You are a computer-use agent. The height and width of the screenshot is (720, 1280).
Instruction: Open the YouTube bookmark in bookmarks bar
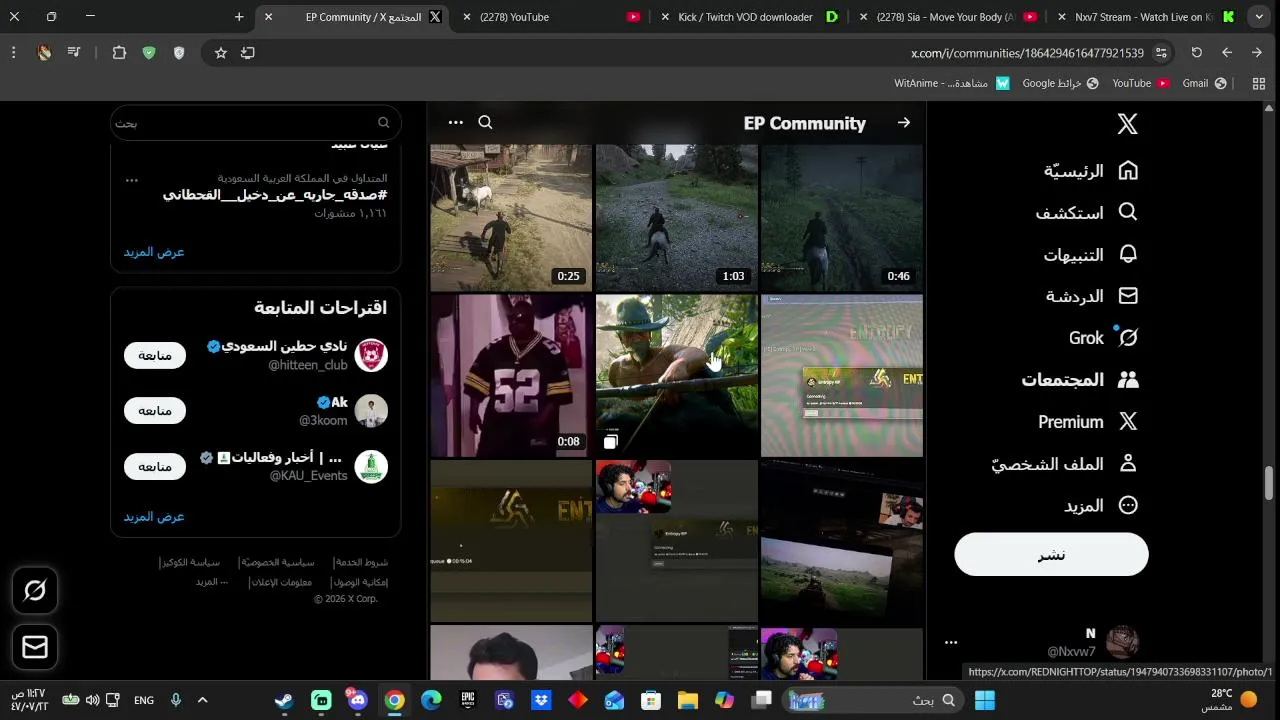(x=1141, y=83)
